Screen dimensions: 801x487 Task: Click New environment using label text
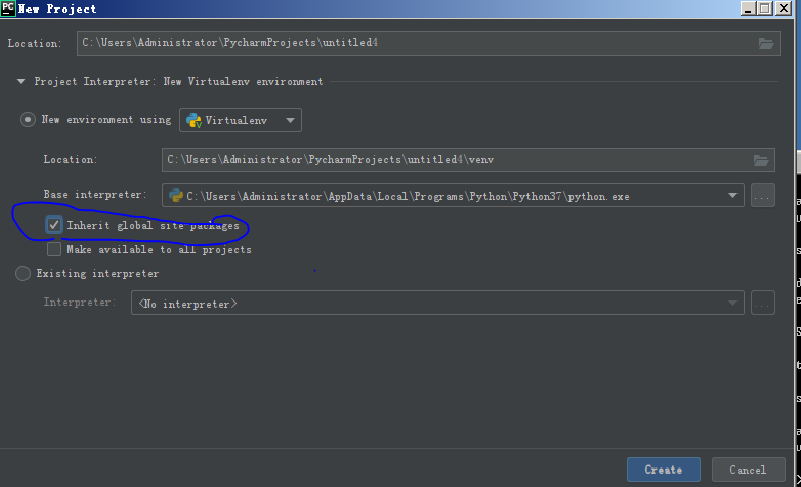(106, 120)
